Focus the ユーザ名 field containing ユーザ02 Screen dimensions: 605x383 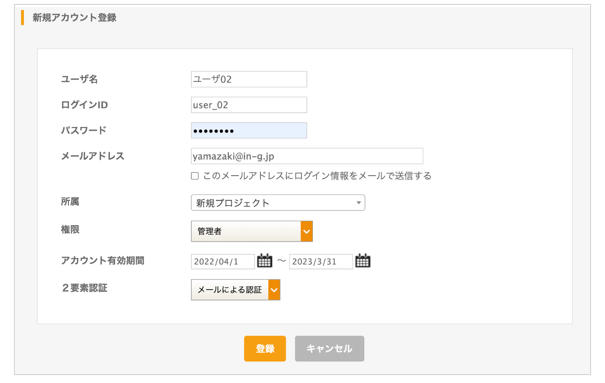(249, 79)
